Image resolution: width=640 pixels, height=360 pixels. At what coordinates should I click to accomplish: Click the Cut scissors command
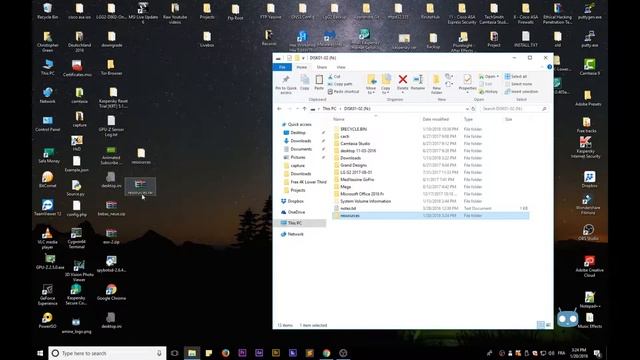[x=334, y=76]
